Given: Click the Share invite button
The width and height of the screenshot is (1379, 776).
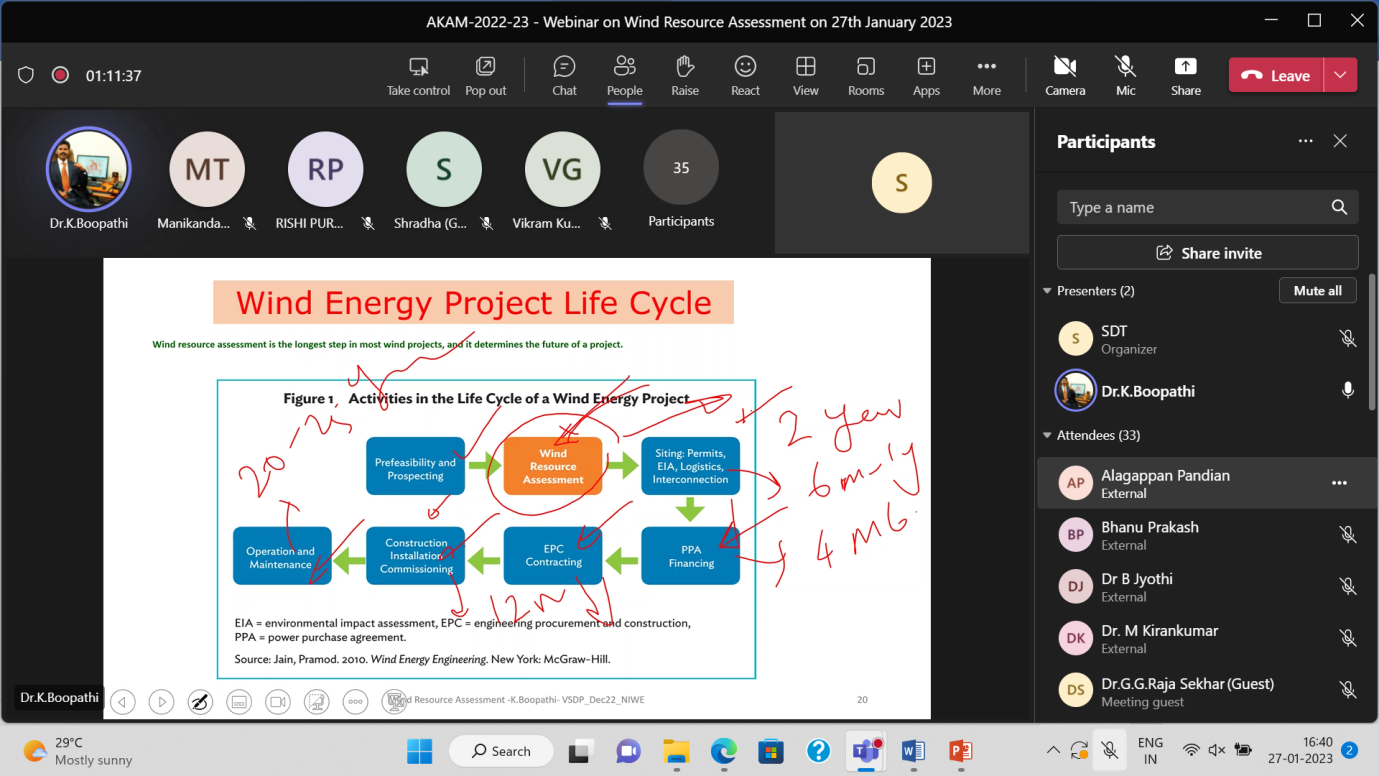Looking at the screenshot, I should click(x=1207, y=253).
